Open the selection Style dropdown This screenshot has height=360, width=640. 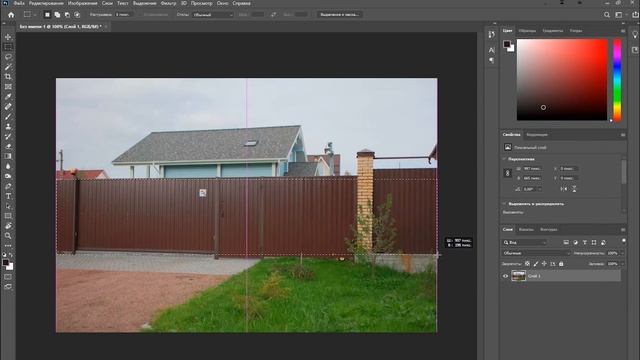(x=213, y=15)
